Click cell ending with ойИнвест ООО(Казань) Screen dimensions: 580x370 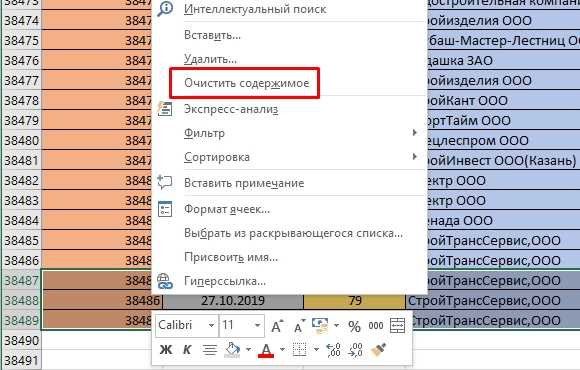coord(504,160)
